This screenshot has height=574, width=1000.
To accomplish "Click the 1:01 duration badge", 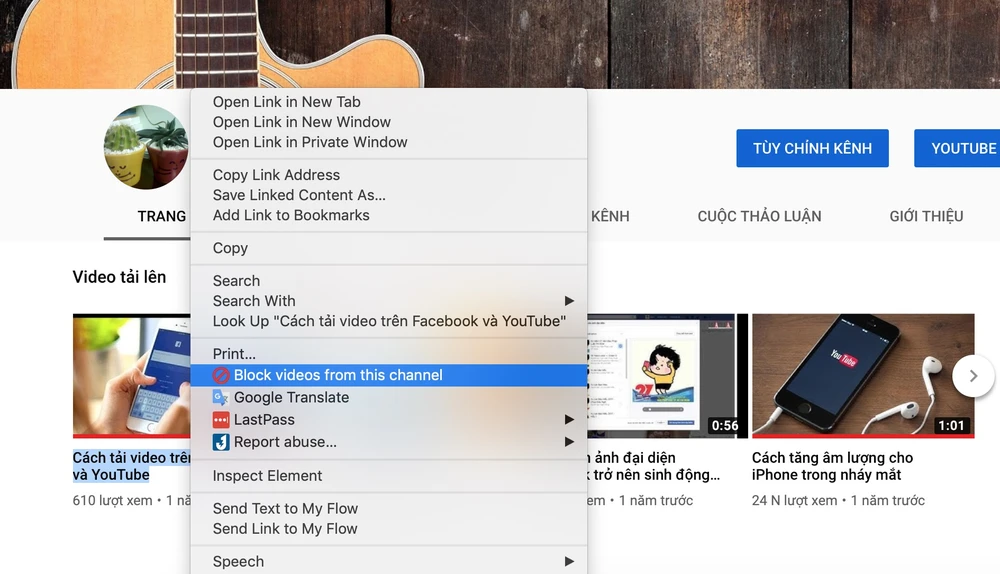I will [951, 425].
